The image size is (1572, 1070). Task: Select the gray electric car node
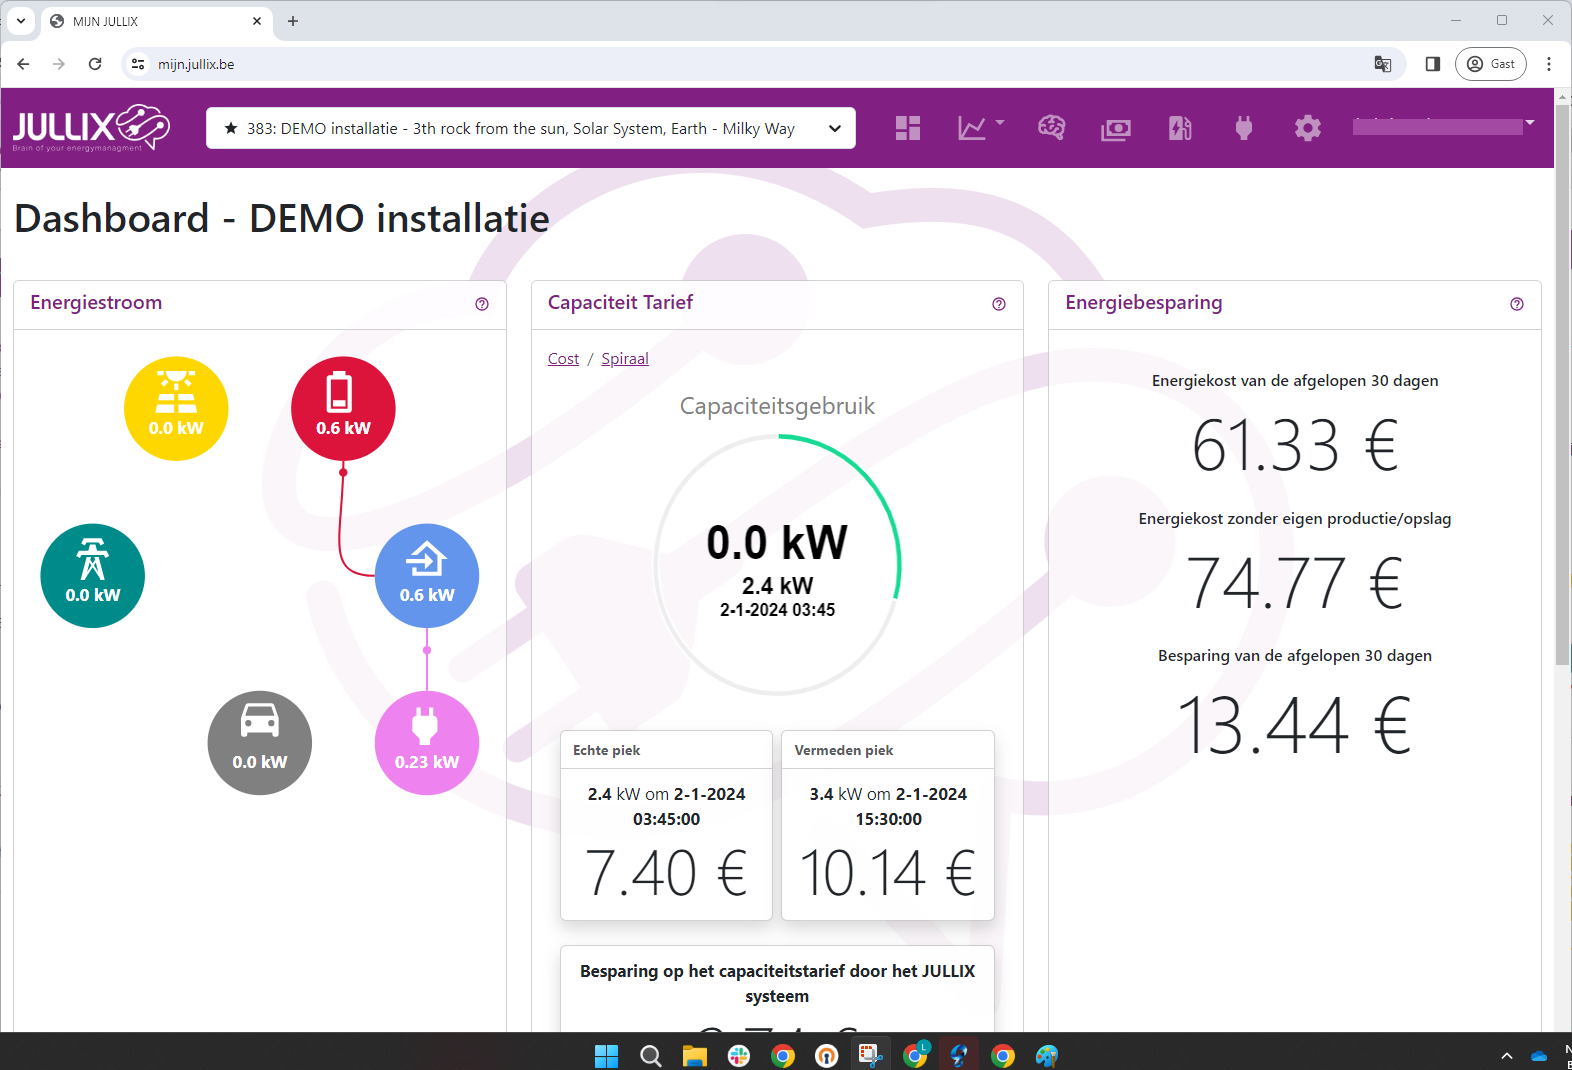pos(260,743)
